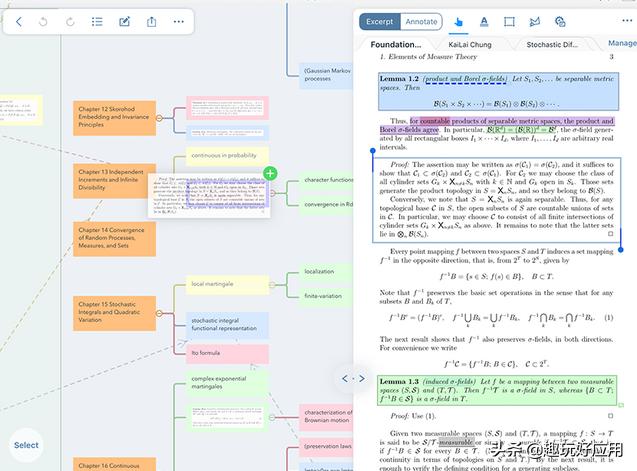Click the panel divider right arrow

coord(362,379)
